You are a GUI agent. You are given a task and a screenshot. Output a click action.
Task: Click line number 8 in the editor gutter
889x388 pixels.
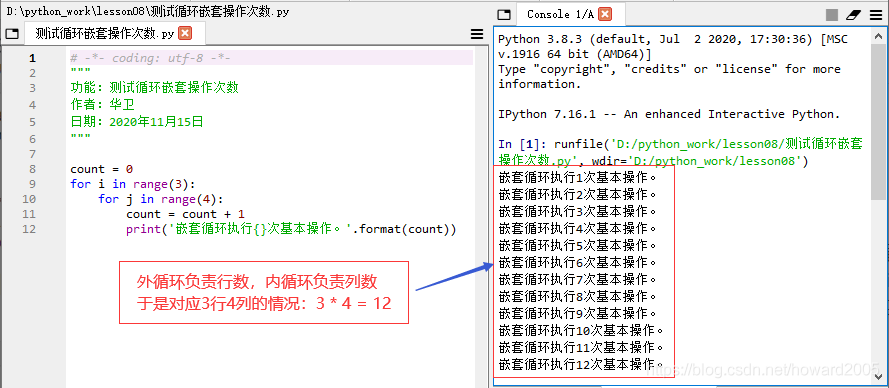coord(32,169)
